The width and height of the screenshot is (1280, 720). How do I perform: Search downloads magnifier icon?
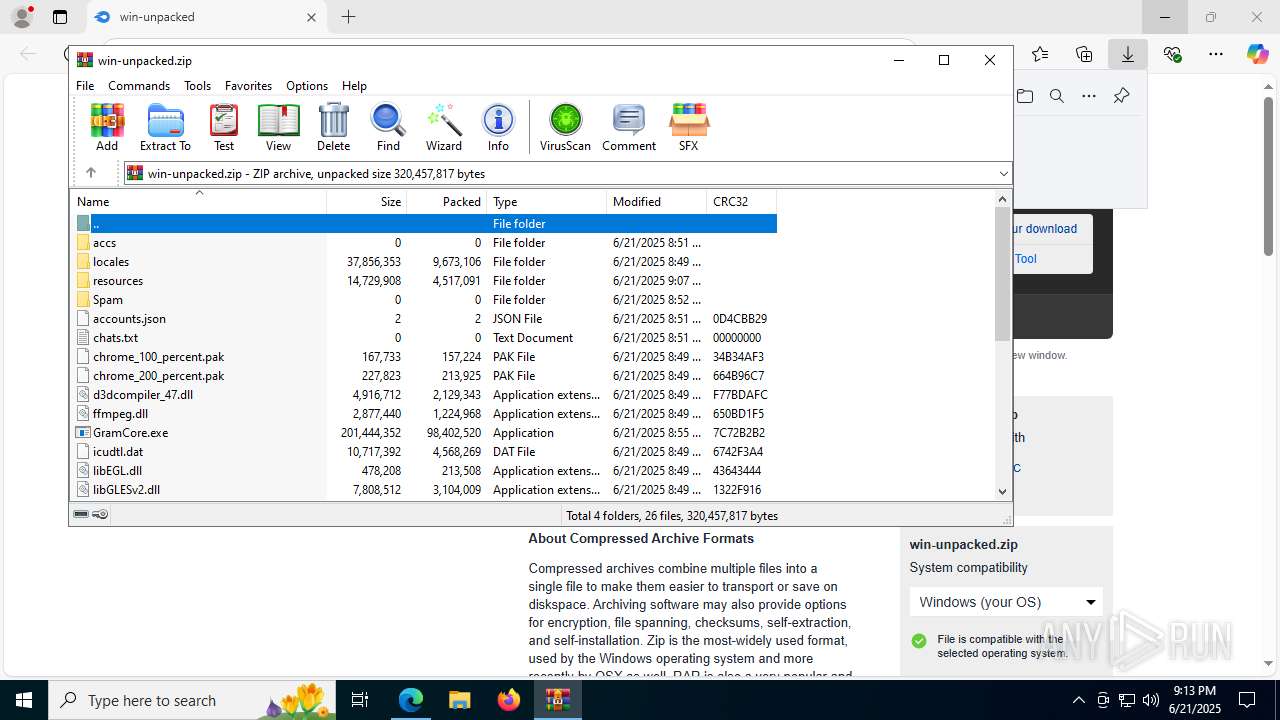[1057, 96]
